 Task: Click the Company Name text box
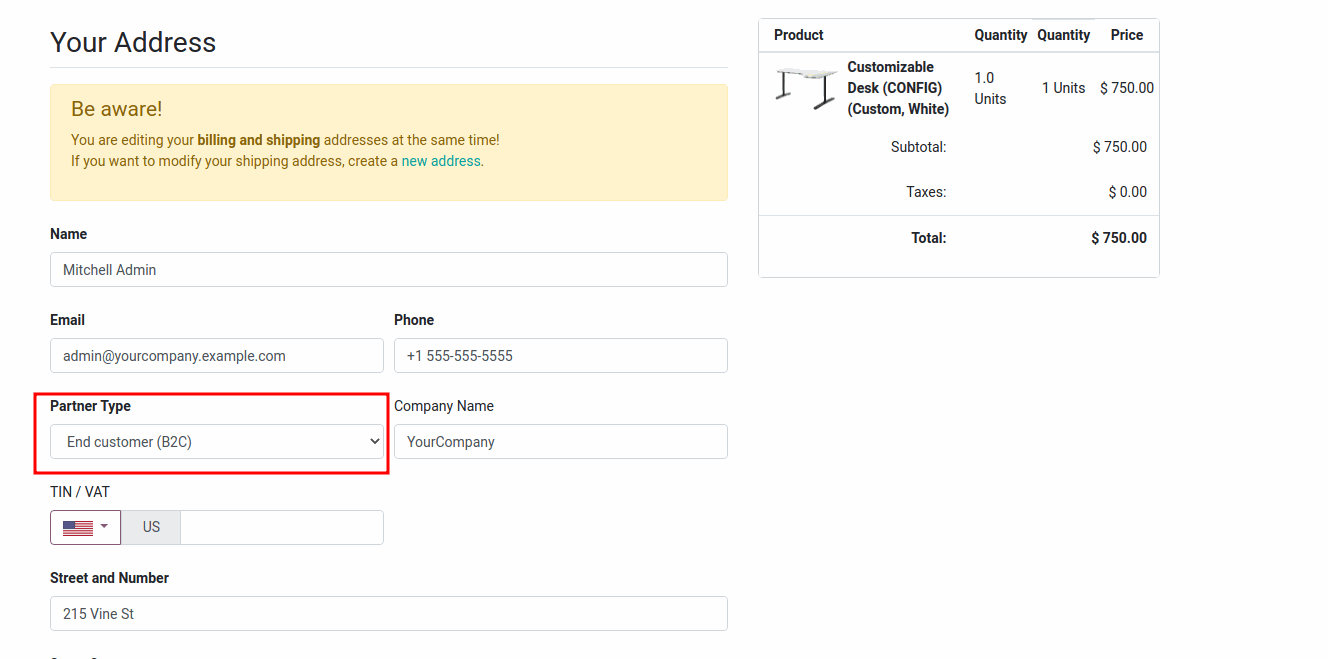tap(560, 442)
